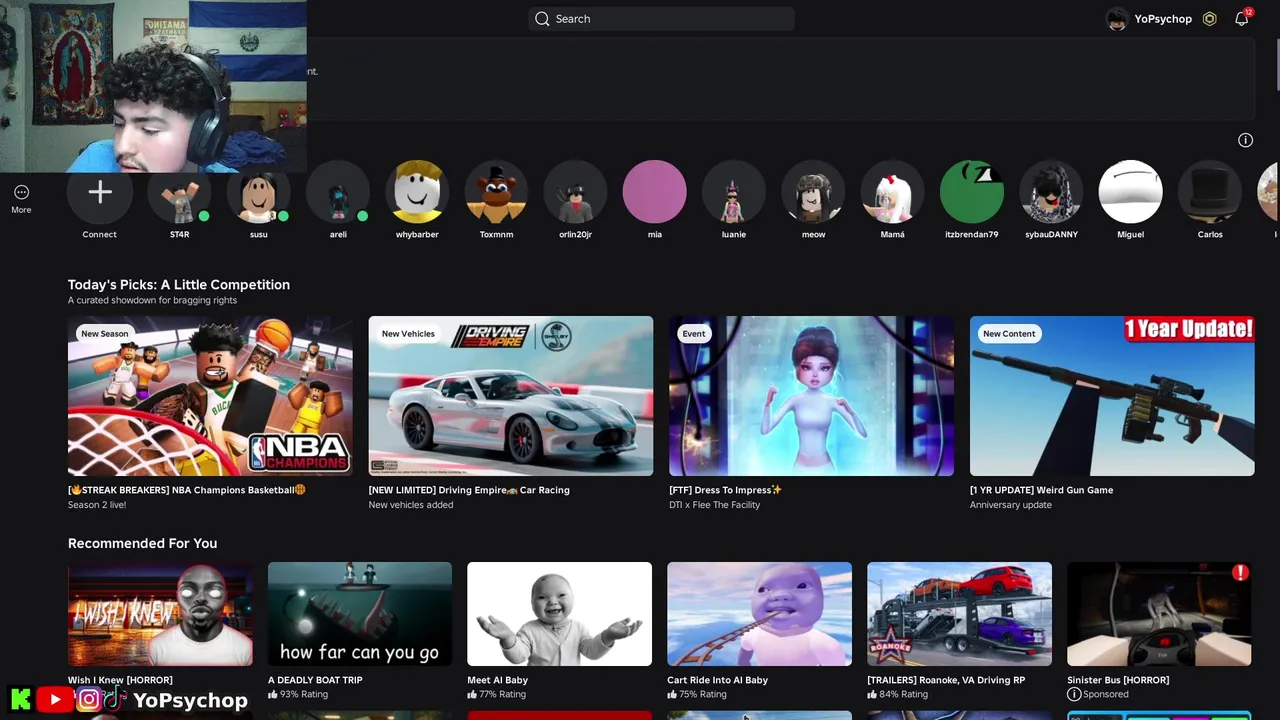
Task: Open the notifications bell icon
Action: pos(1241,19)
